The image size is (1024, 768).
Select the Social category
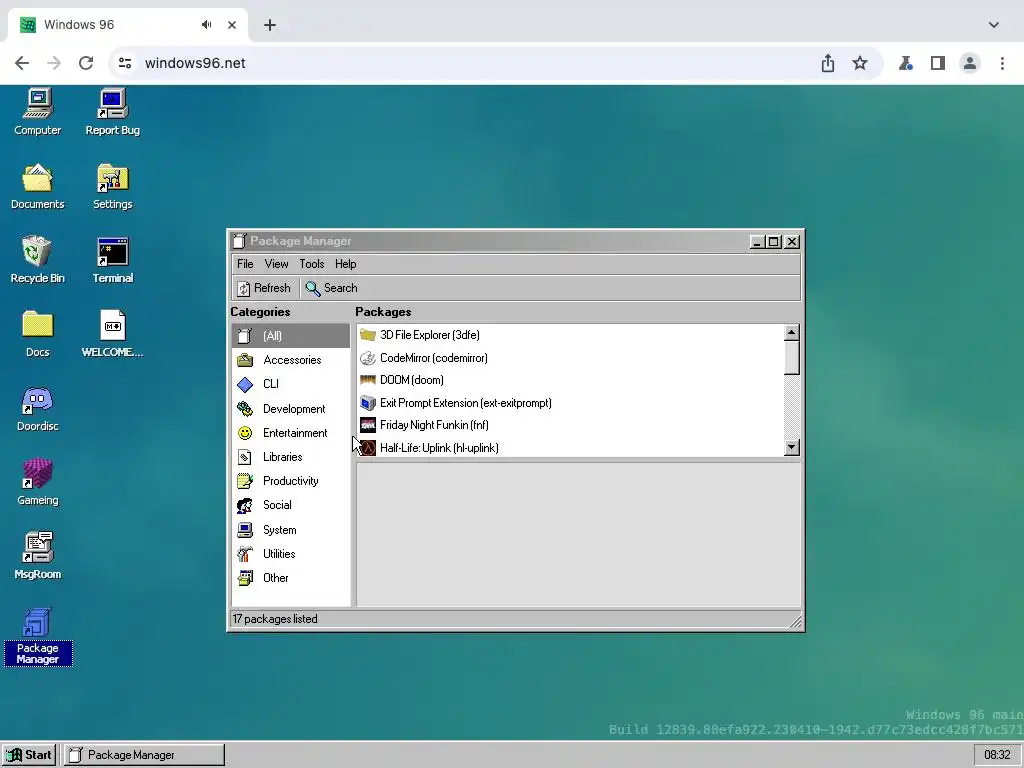[x=291, y=505]
